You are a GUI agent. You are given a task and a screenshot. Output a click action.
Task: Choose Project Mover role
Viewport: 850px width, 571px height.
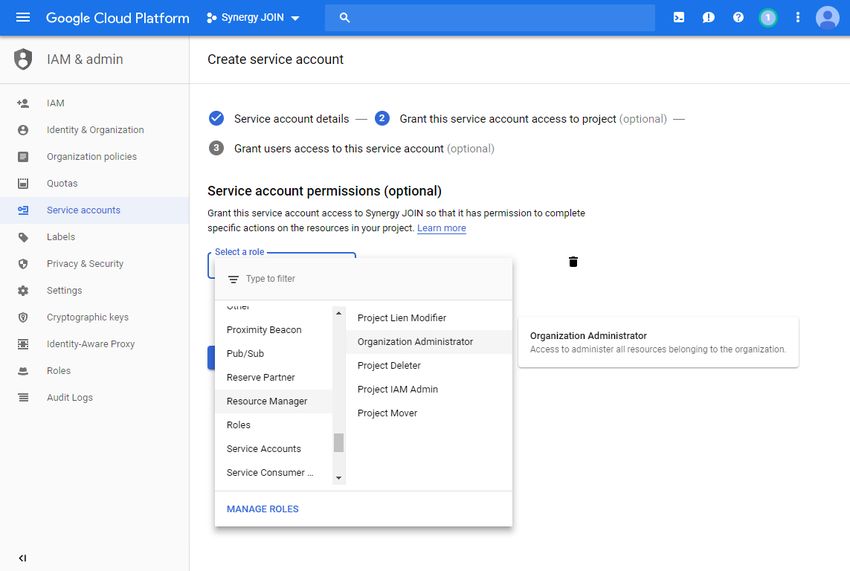(429, 413)
